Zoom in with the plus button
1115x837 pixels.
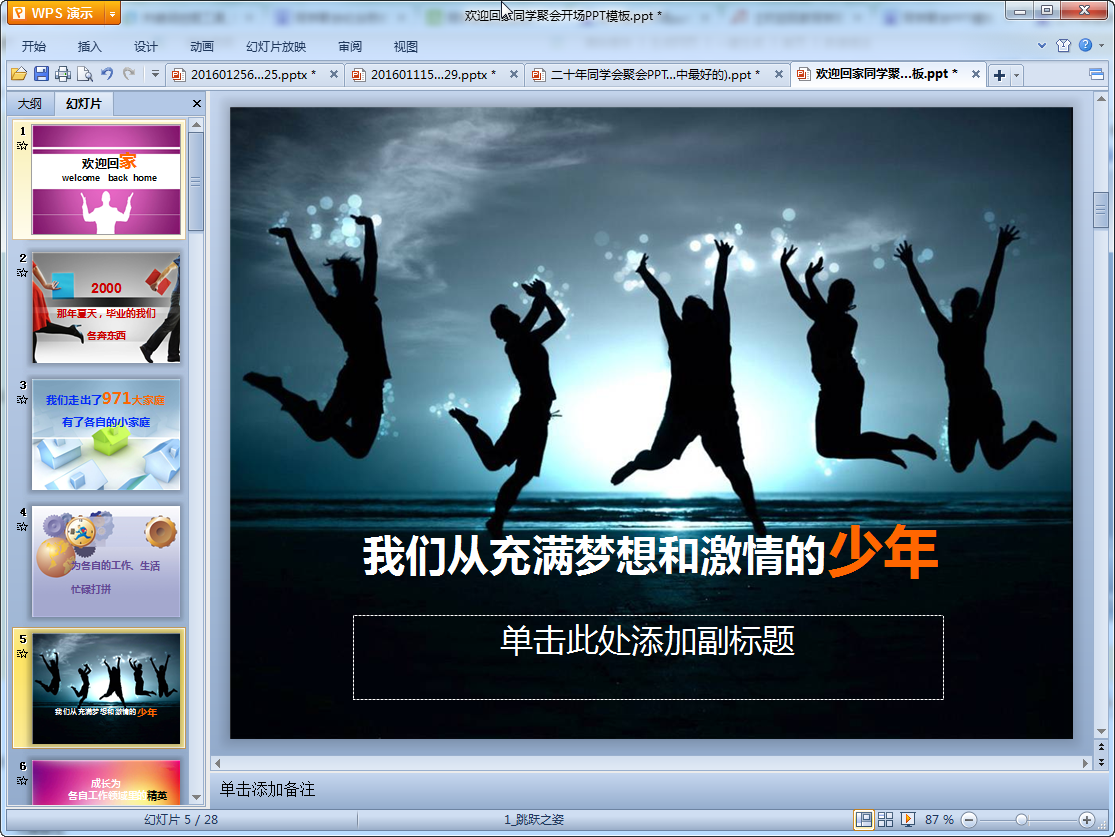click(x=1087, y=820)
